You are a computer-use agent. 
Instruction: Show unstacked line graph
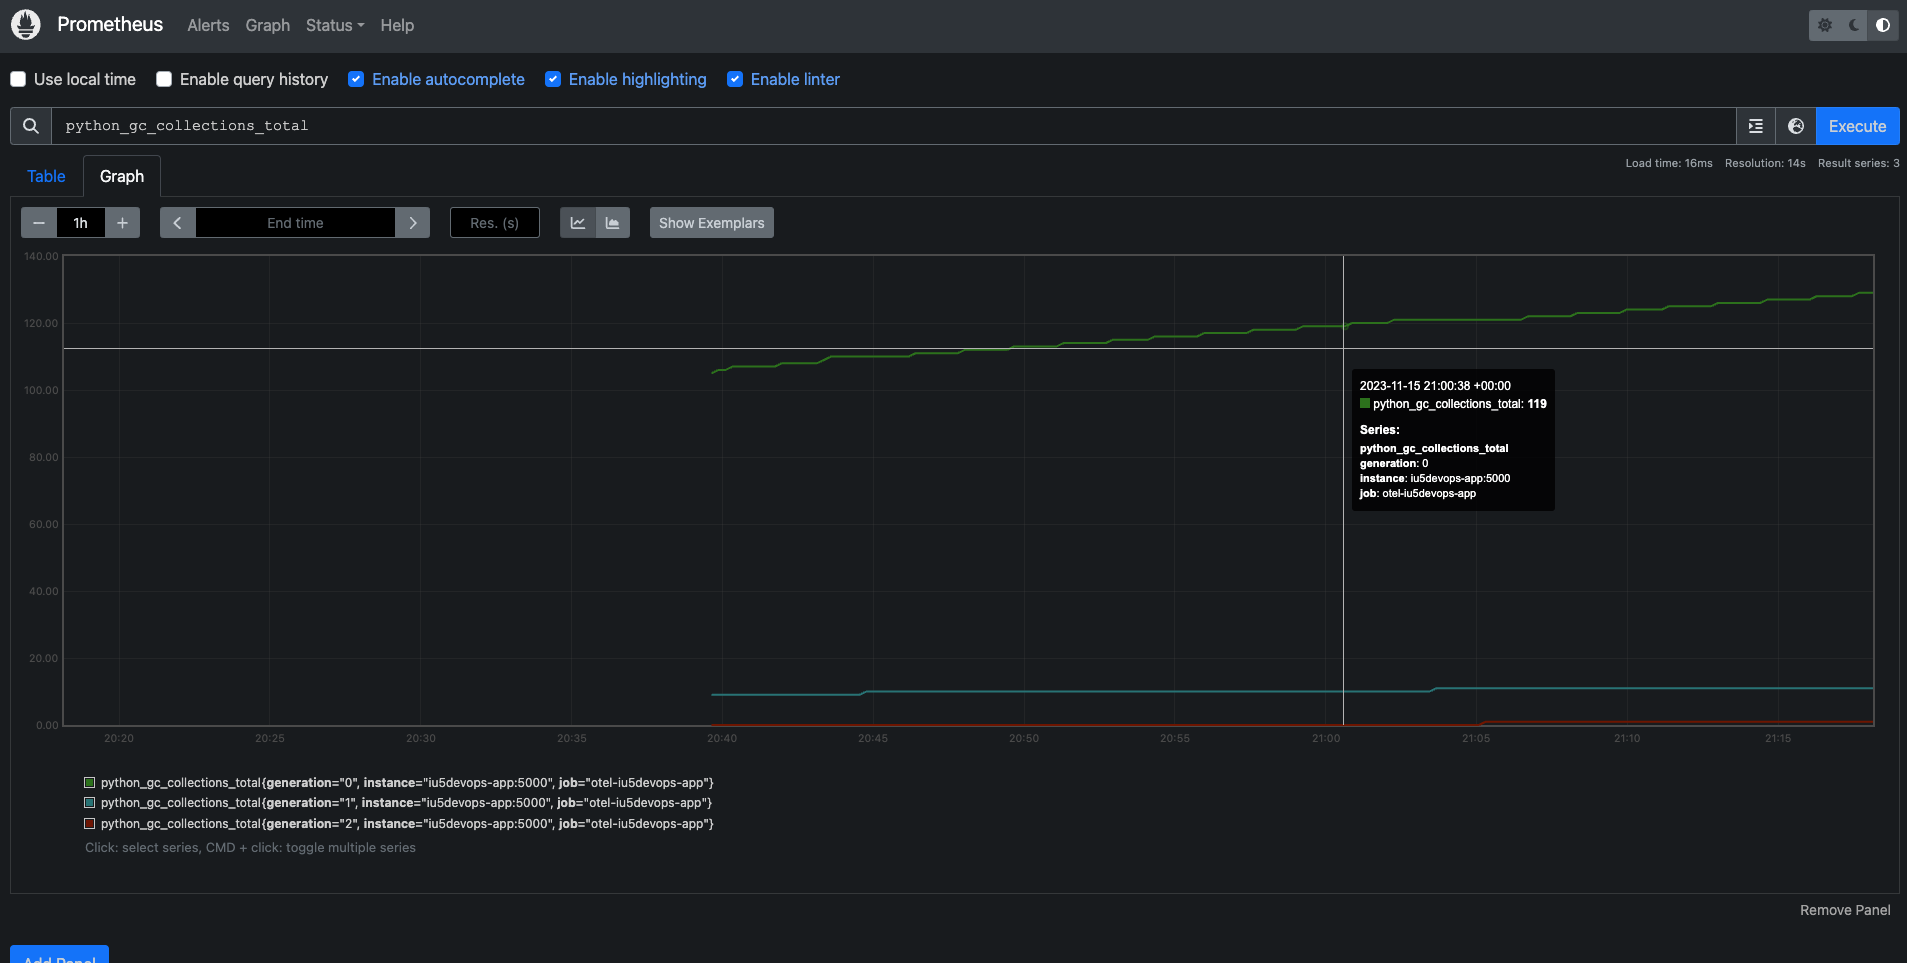point(578,223)
